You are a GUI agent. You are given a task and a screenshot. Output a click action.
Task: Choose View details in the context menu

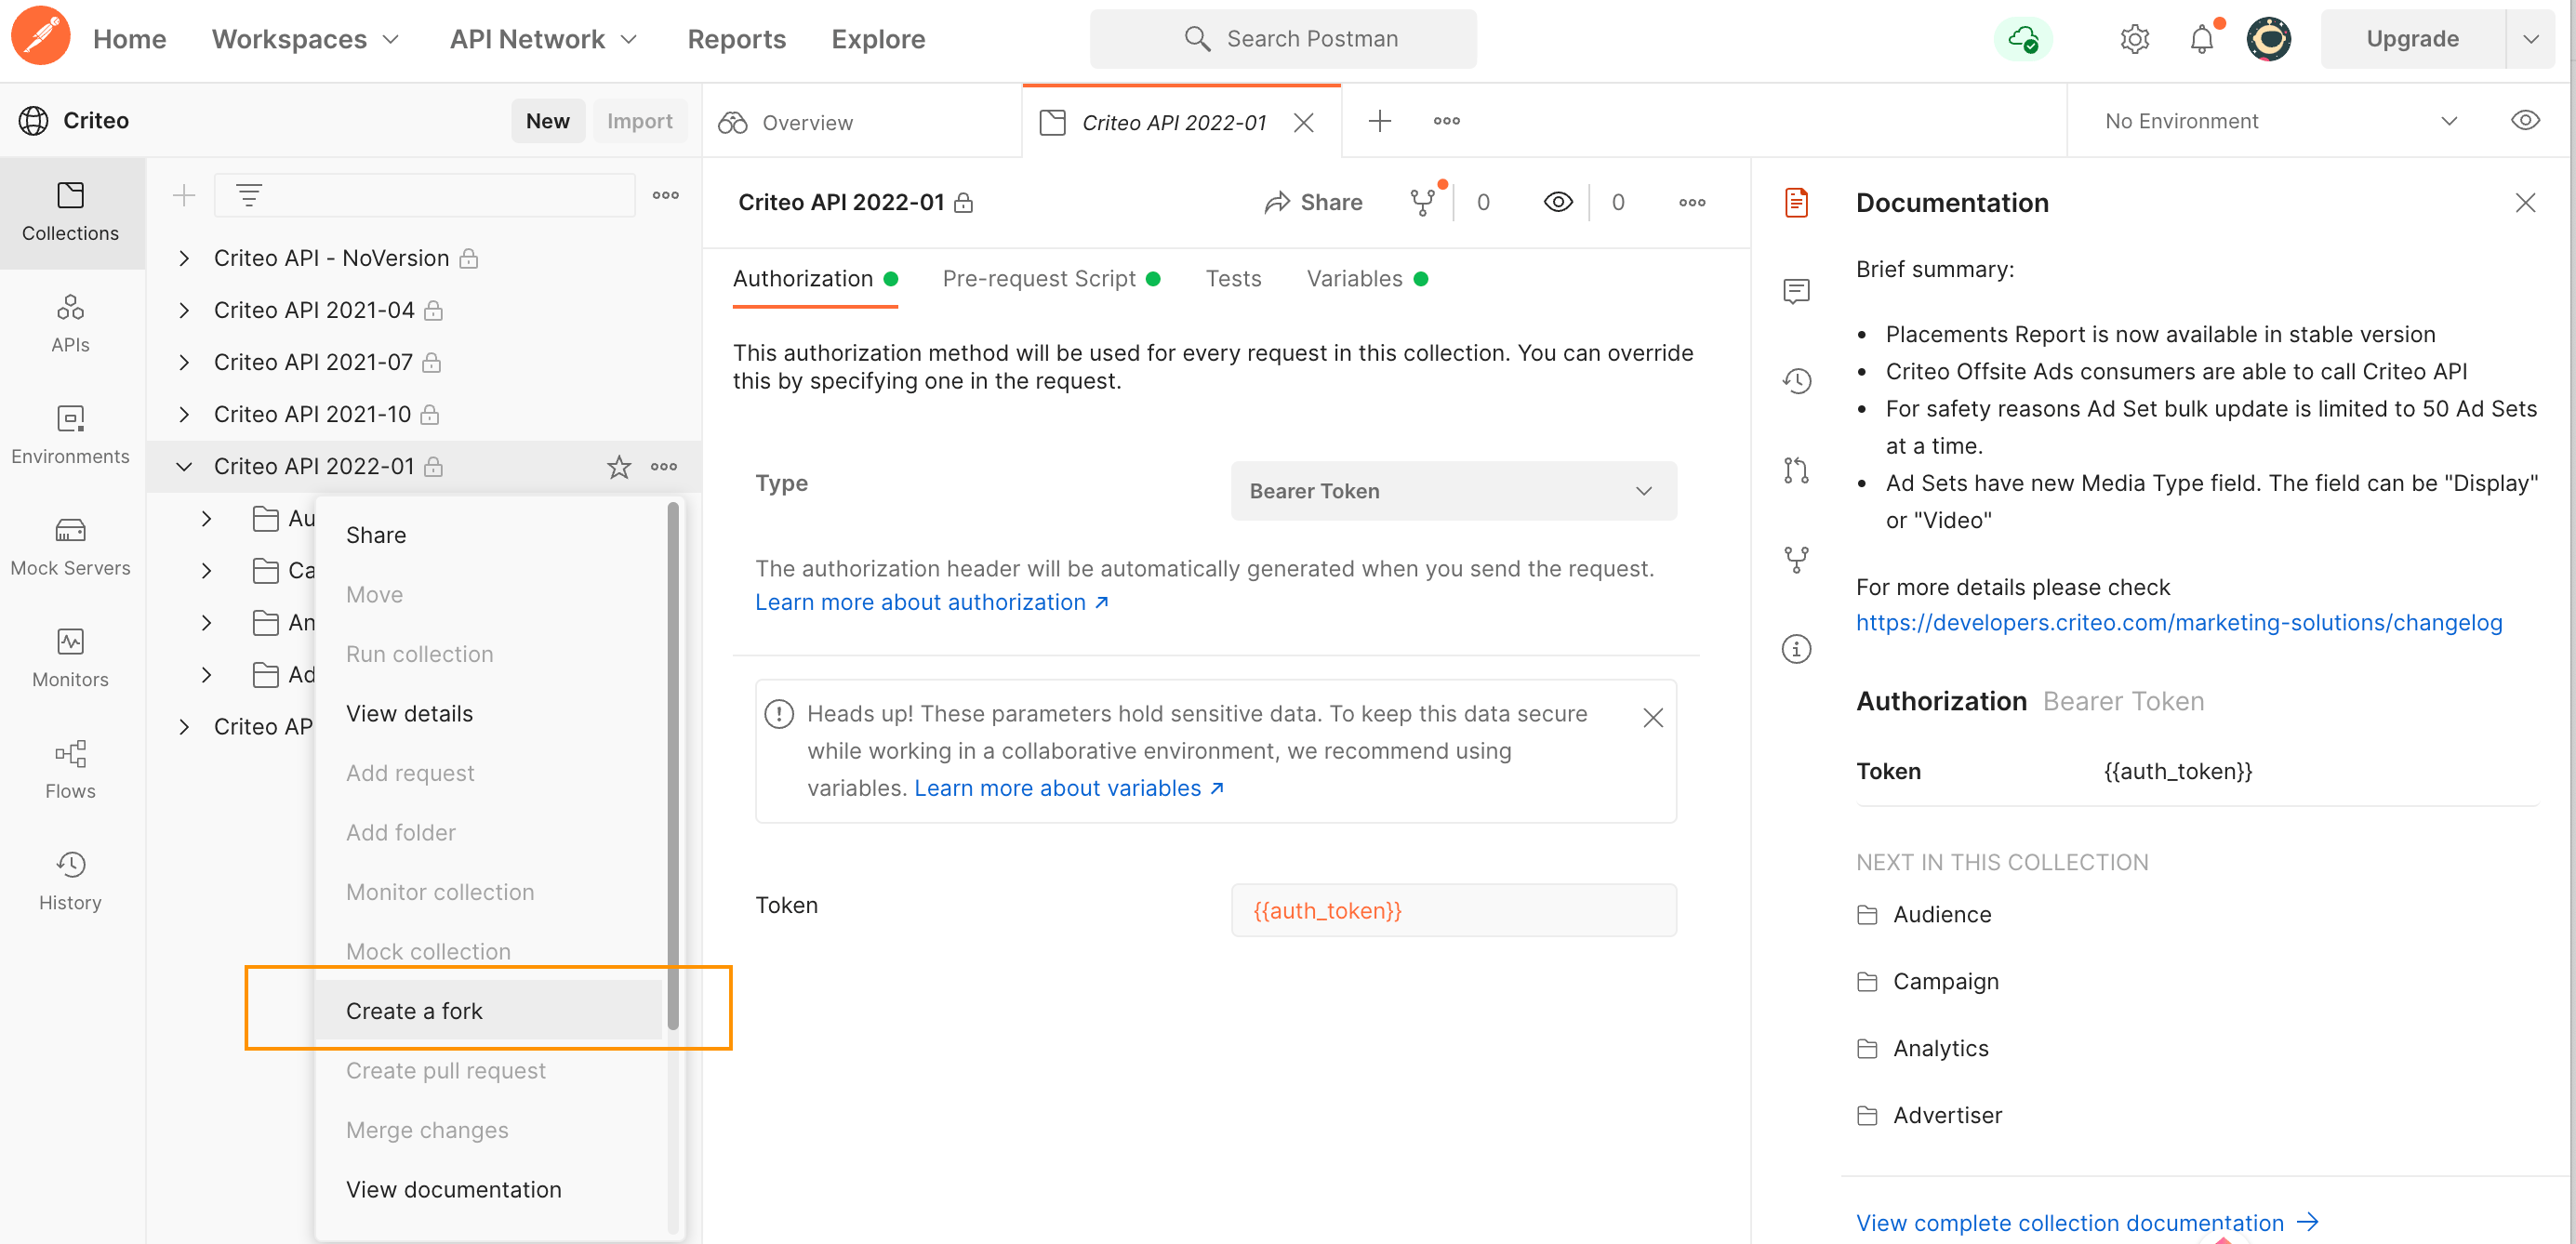[489, 713]
